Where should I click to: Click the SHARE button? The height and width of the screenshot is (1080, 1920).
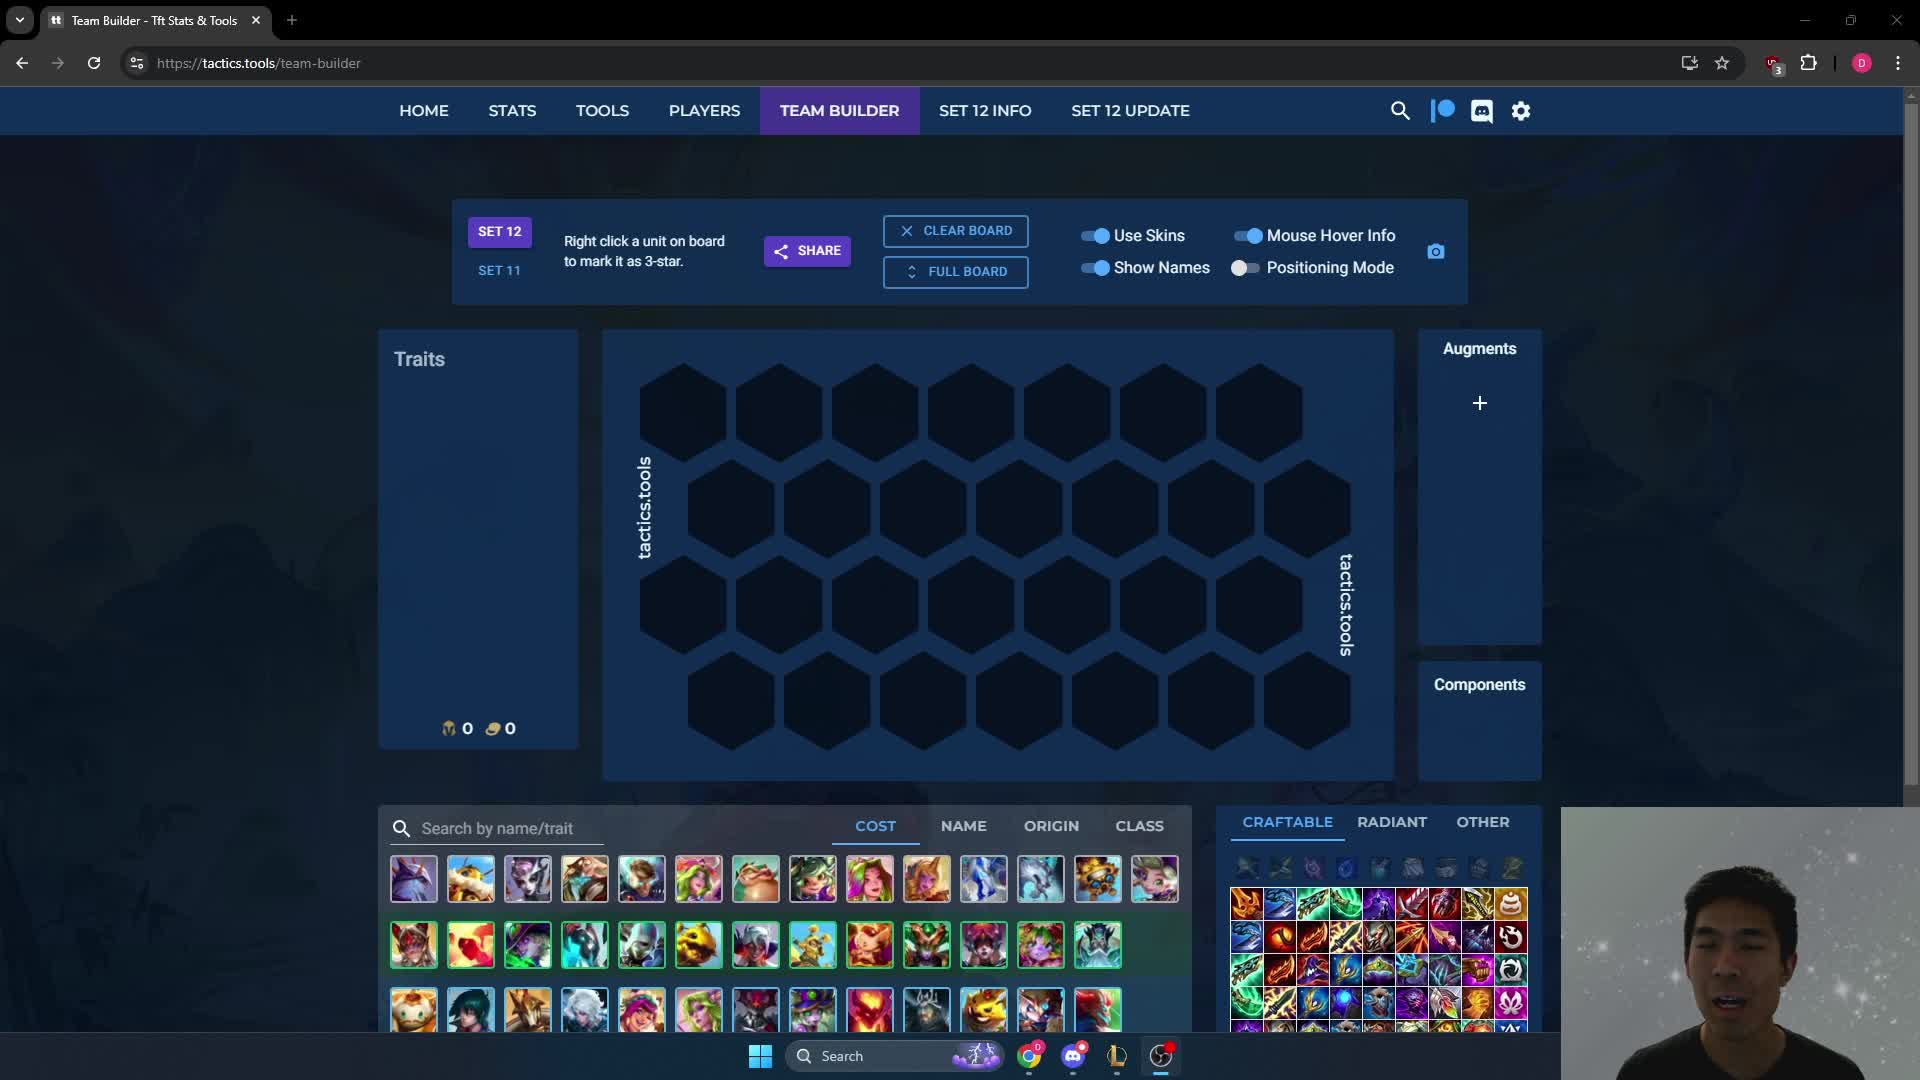point(807,251)
